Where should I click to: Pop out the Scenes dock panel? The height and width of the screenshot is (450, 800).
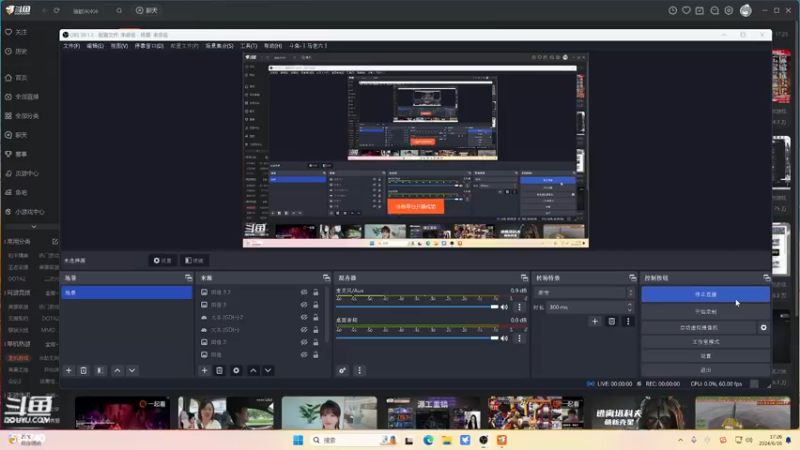(188, 278)
